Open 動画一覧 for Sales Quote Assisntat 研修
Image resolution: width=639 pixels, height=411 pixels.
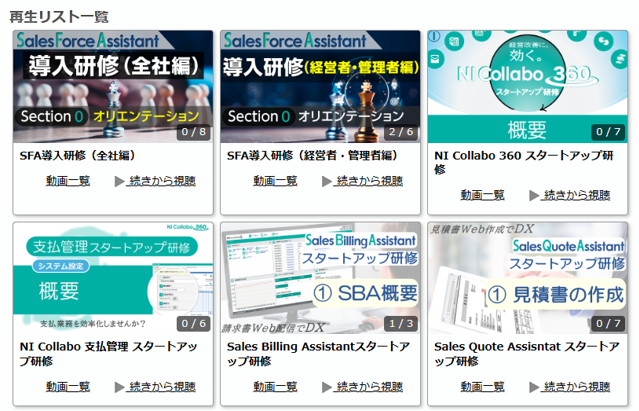click(x=483, y=386)
